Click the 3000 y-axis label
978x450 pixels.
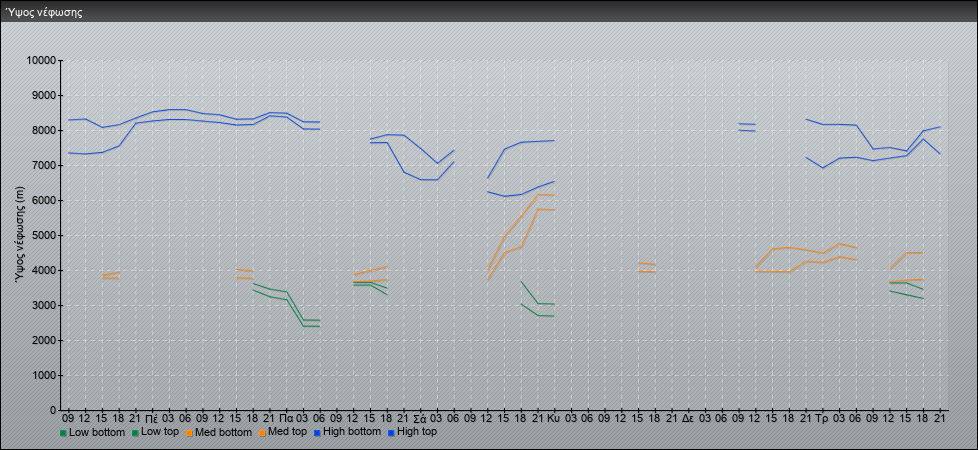pos(44,305)
